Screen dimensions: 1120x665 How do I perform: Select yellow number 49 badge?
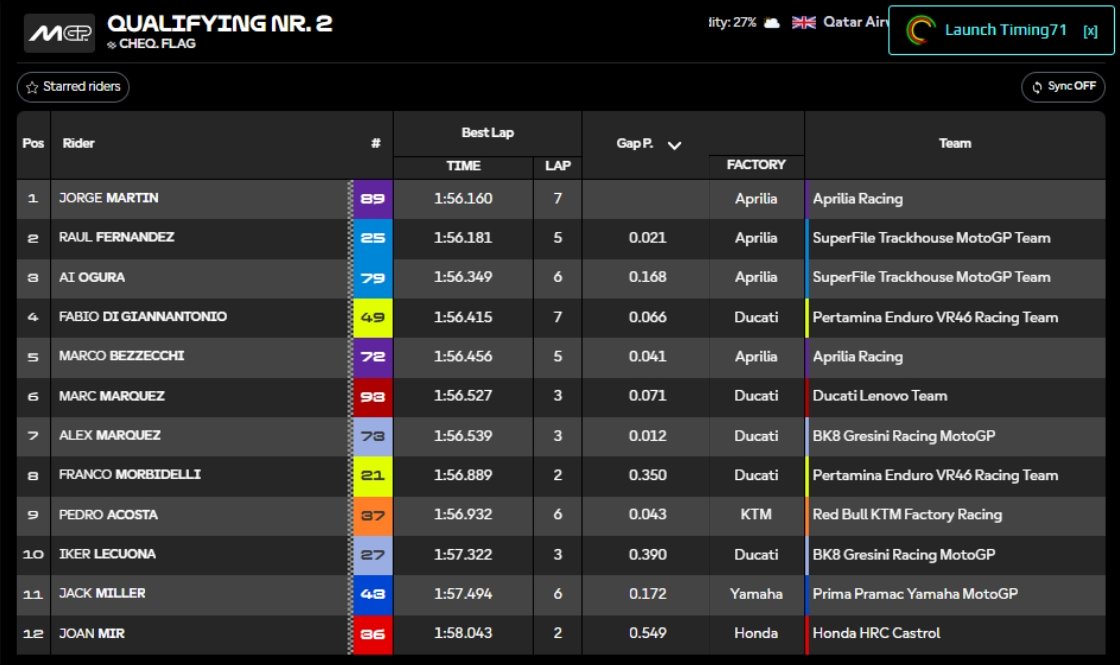pyautogui.click(x=372, y=318)
